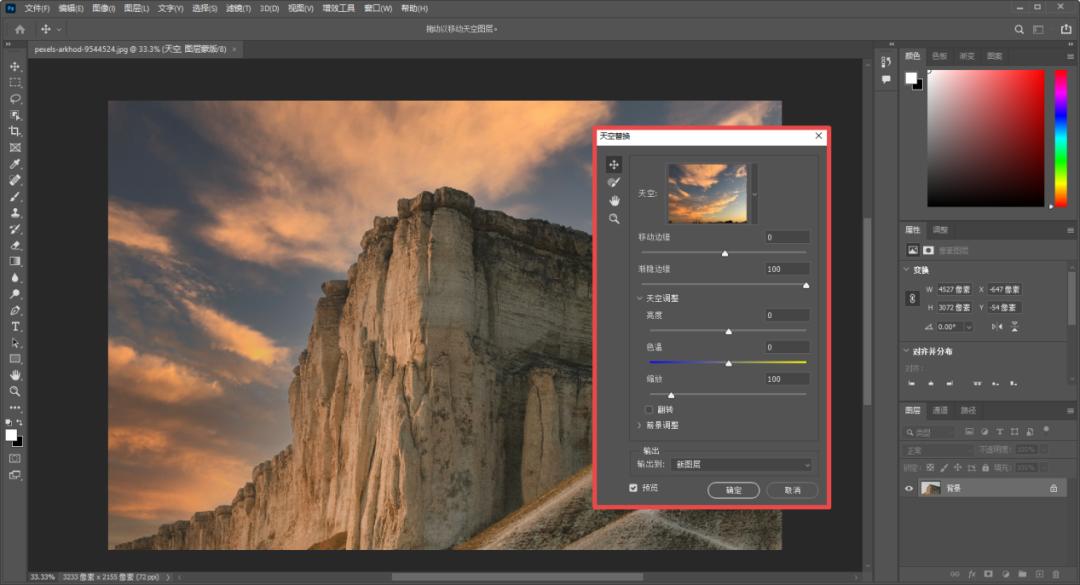The image size is (1080, 585).
Task: Hide the 背景 layer with eye icon
Action: coord(909,488)
